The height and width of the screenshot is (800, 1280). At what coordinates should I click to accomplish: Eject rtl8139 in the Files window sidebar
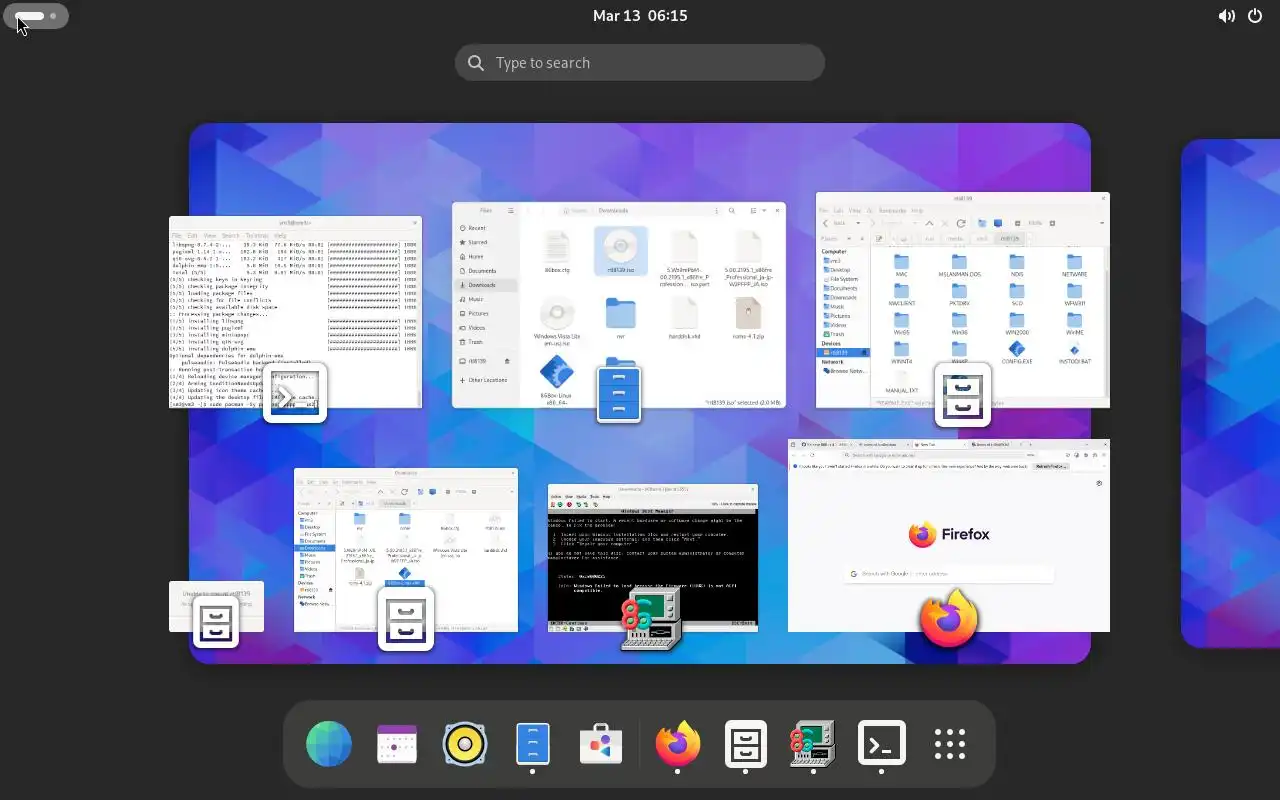pos(507,361)
